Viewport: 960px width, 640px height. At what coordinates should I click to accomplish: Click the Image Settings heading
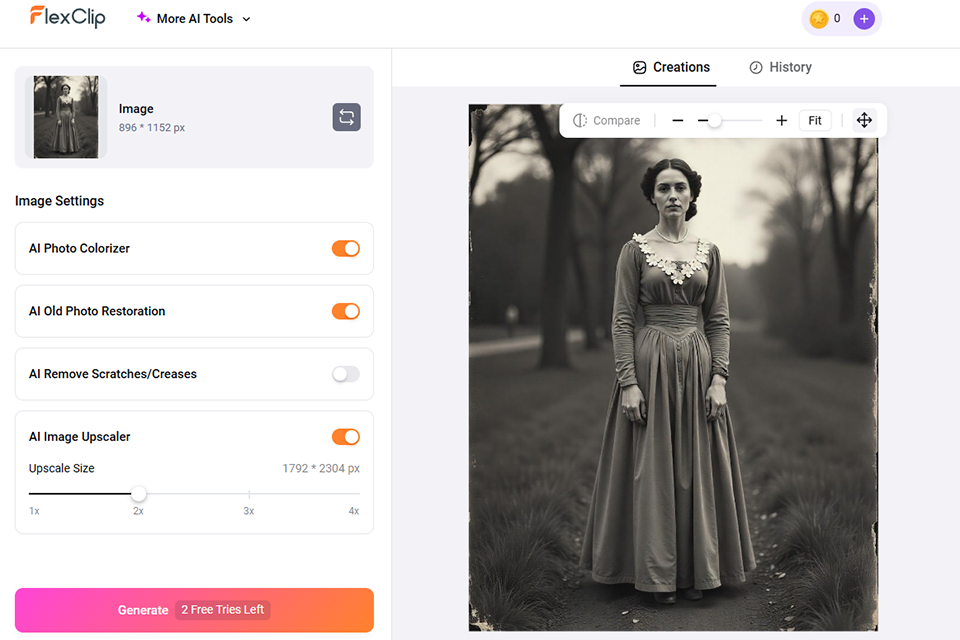pos(59,201)
